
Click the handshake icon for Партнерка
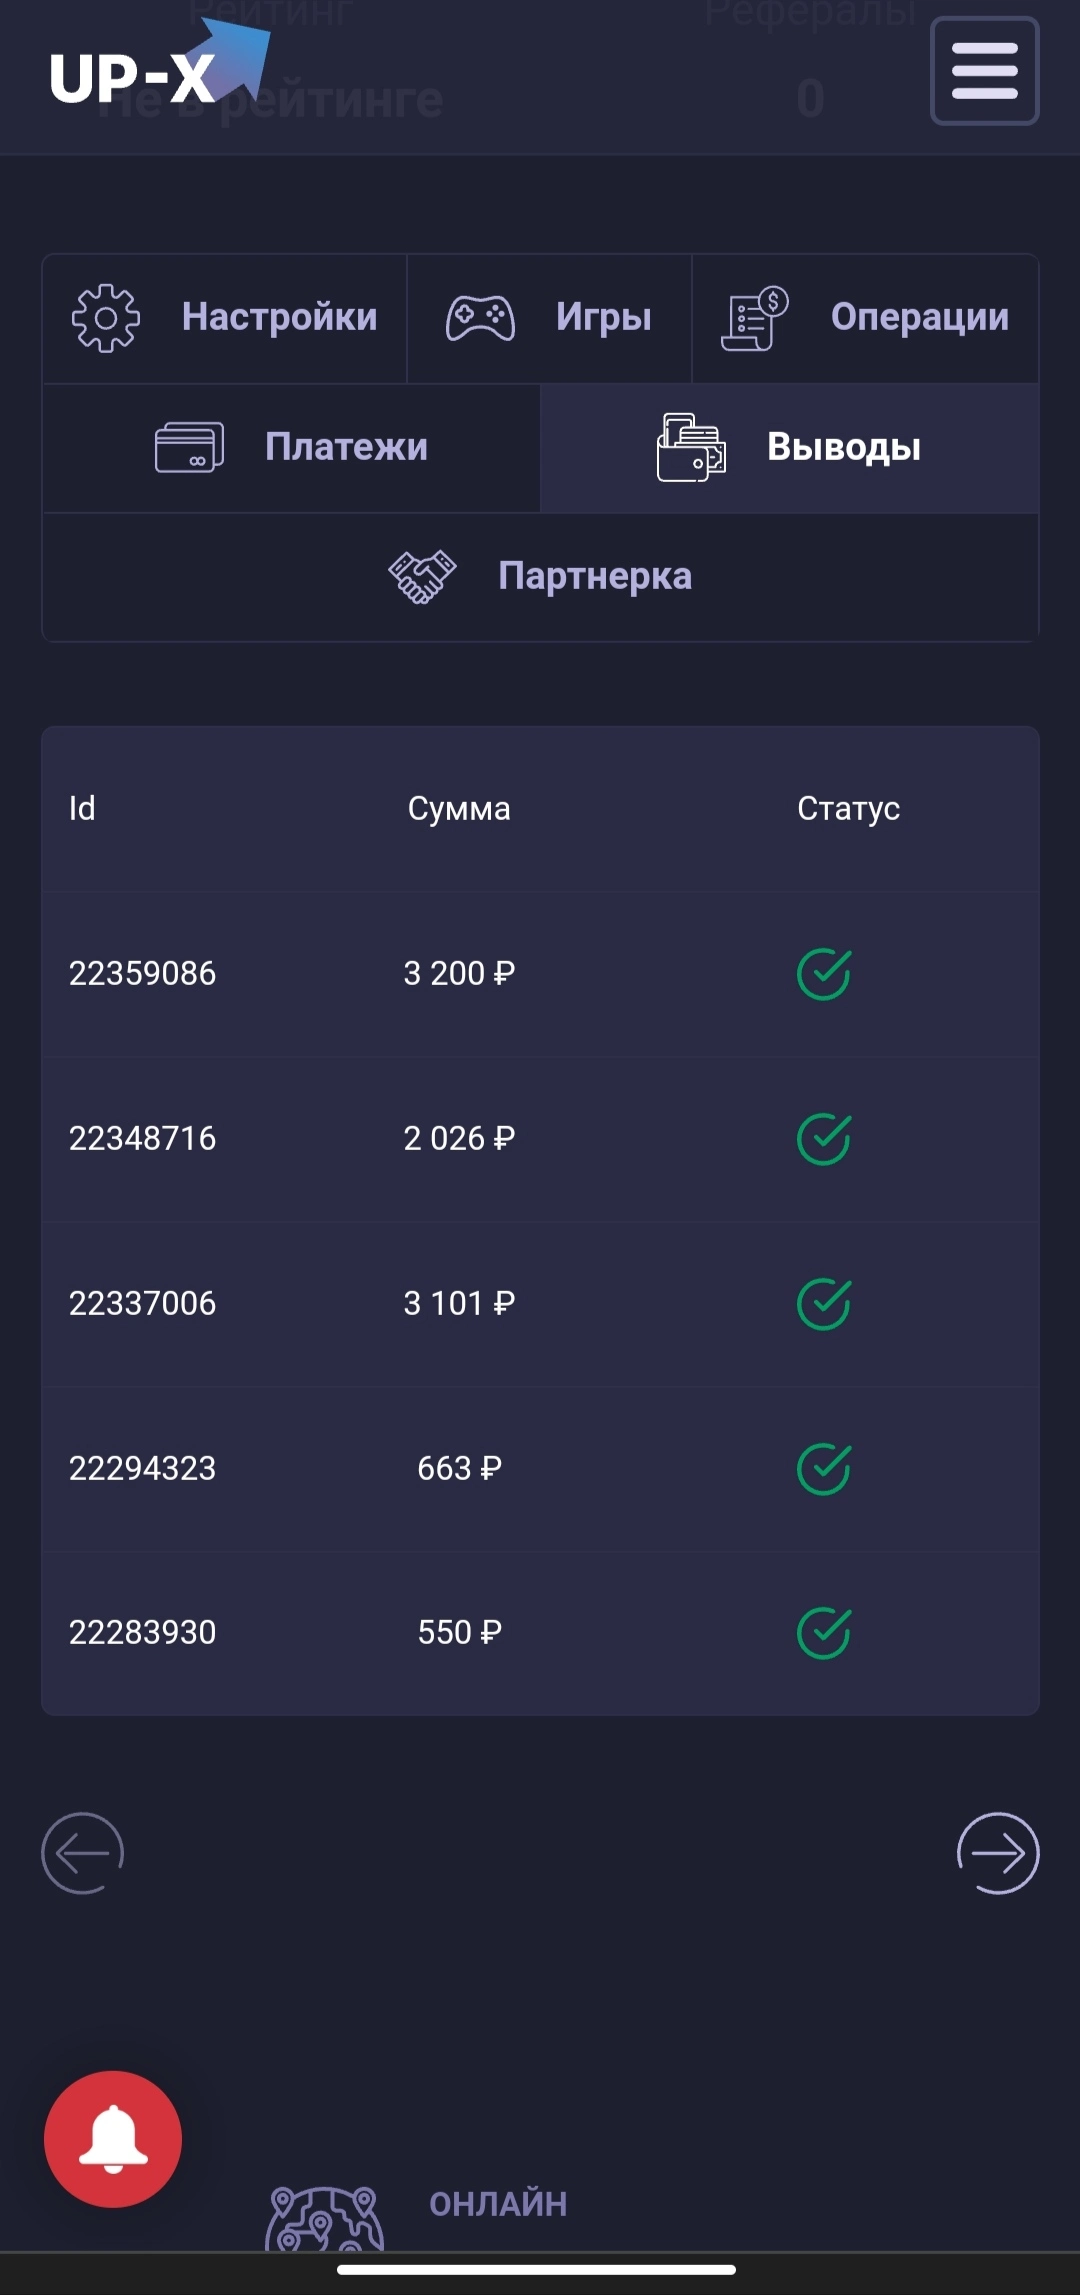[x=422, y=576]
